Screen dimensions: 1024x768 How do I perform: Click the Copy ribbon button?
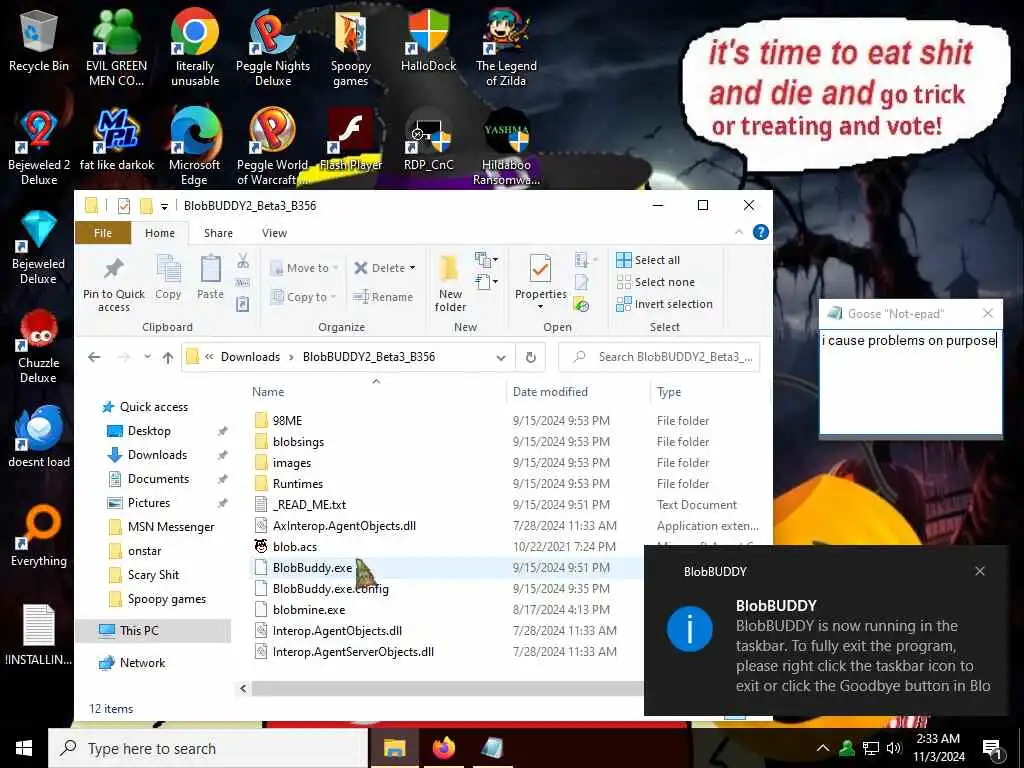(168, 278)
